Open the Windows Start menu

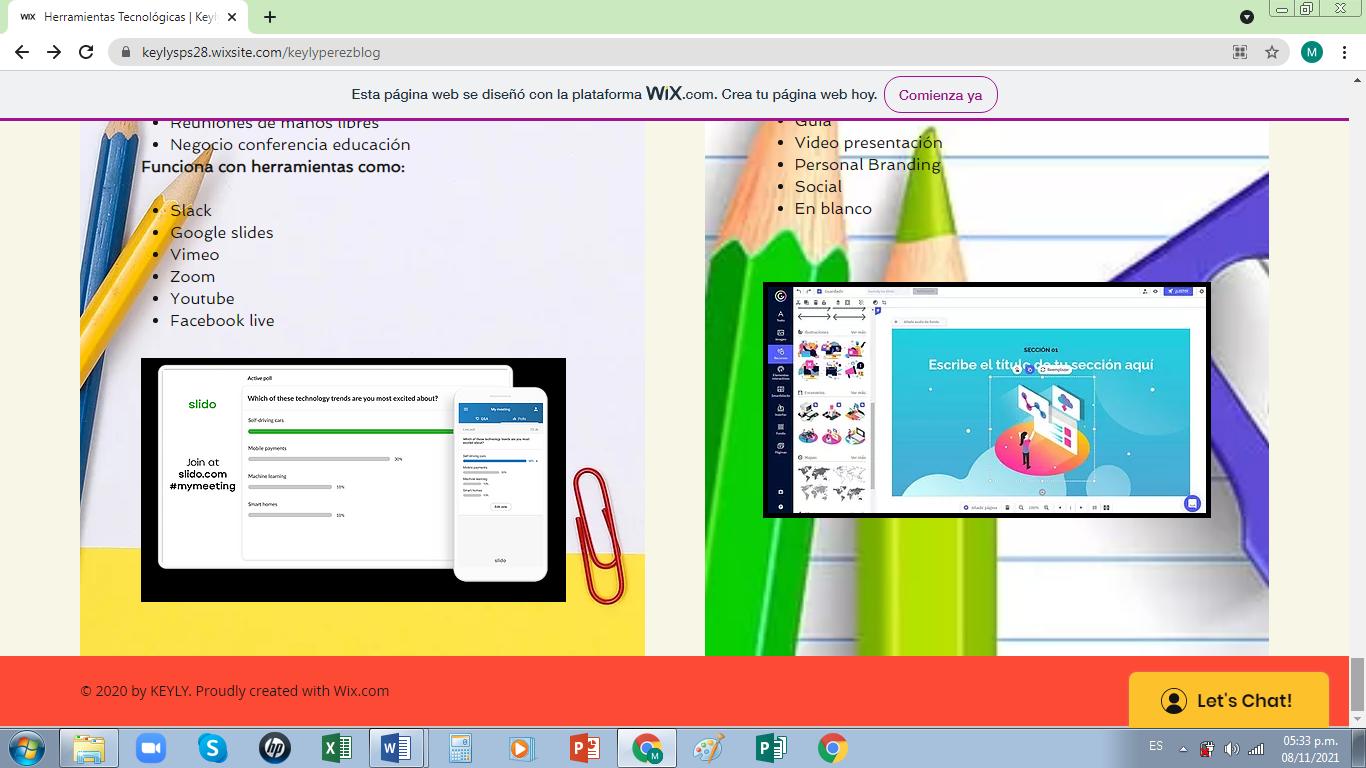click(27, 748)
